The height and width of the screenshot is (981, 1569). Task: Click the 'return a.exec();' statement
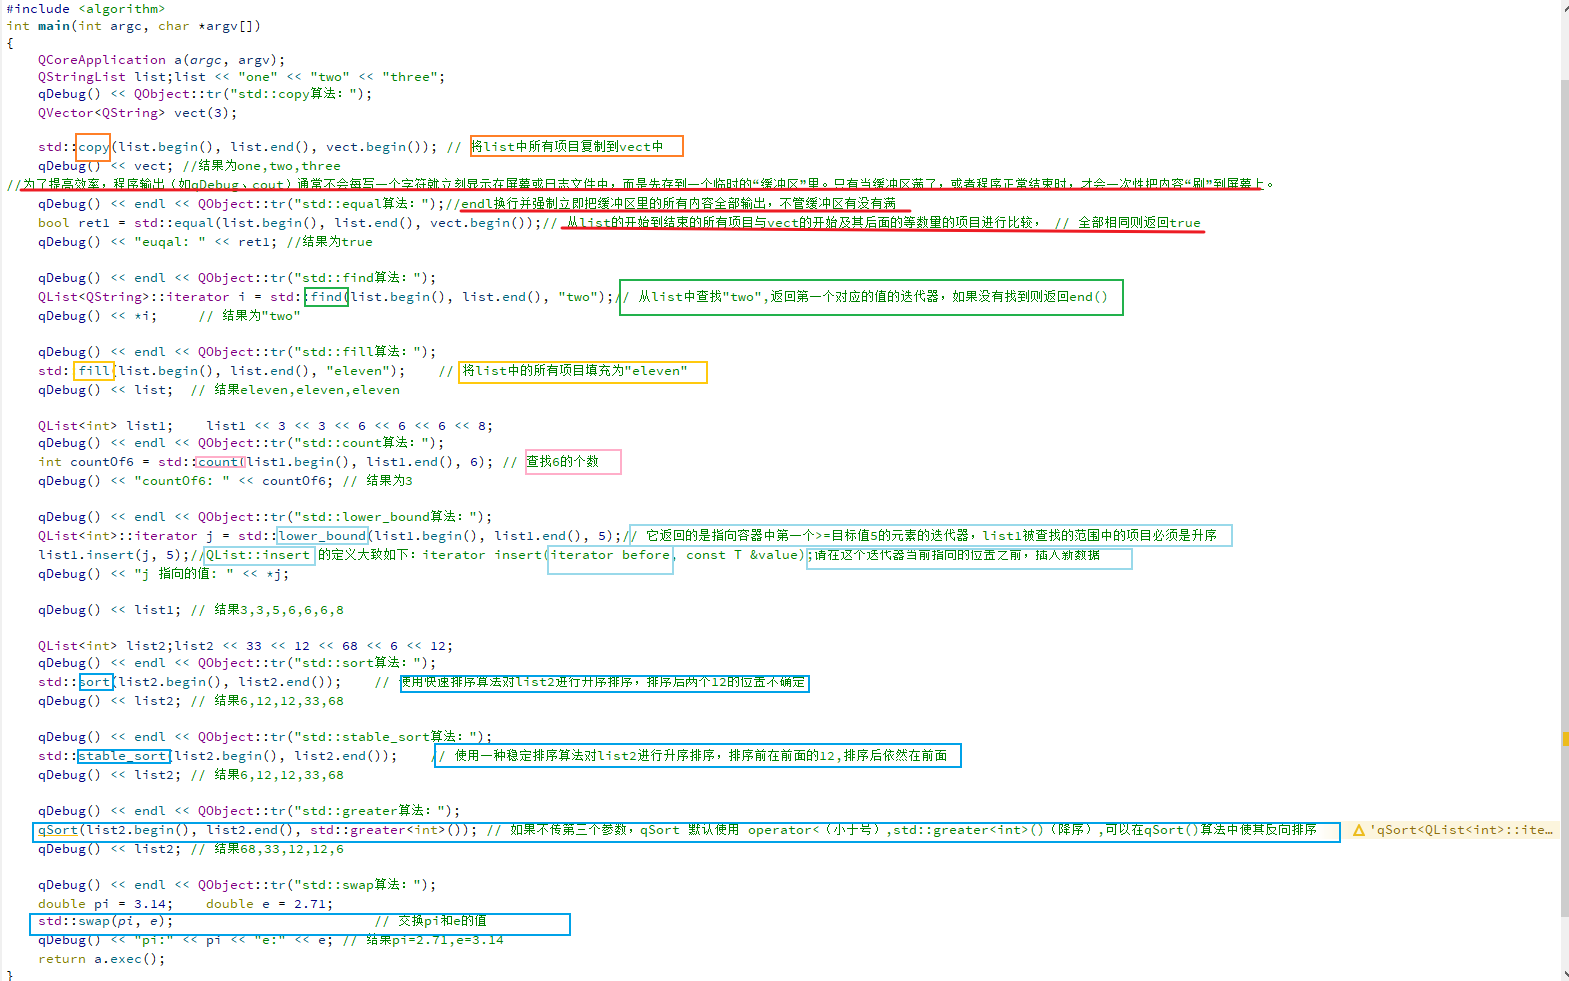click(102, 959)
